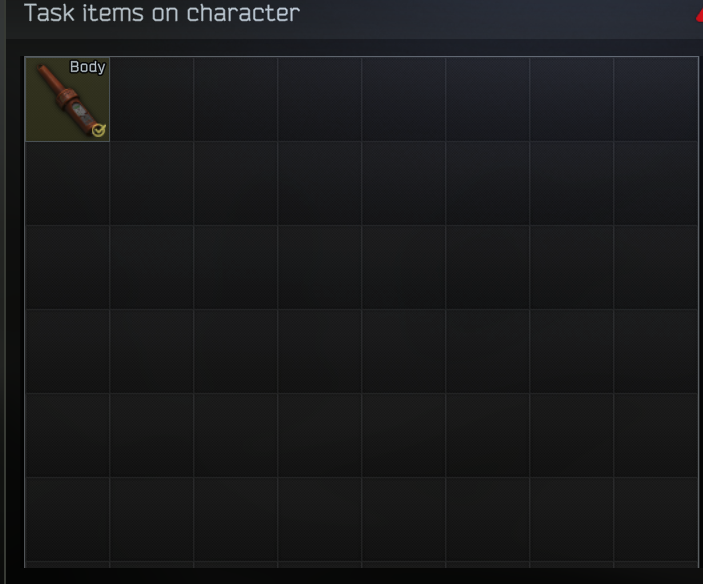The image size is (703, 584).
Task: Select first slot in the third row
Action: tap(67, 267)
